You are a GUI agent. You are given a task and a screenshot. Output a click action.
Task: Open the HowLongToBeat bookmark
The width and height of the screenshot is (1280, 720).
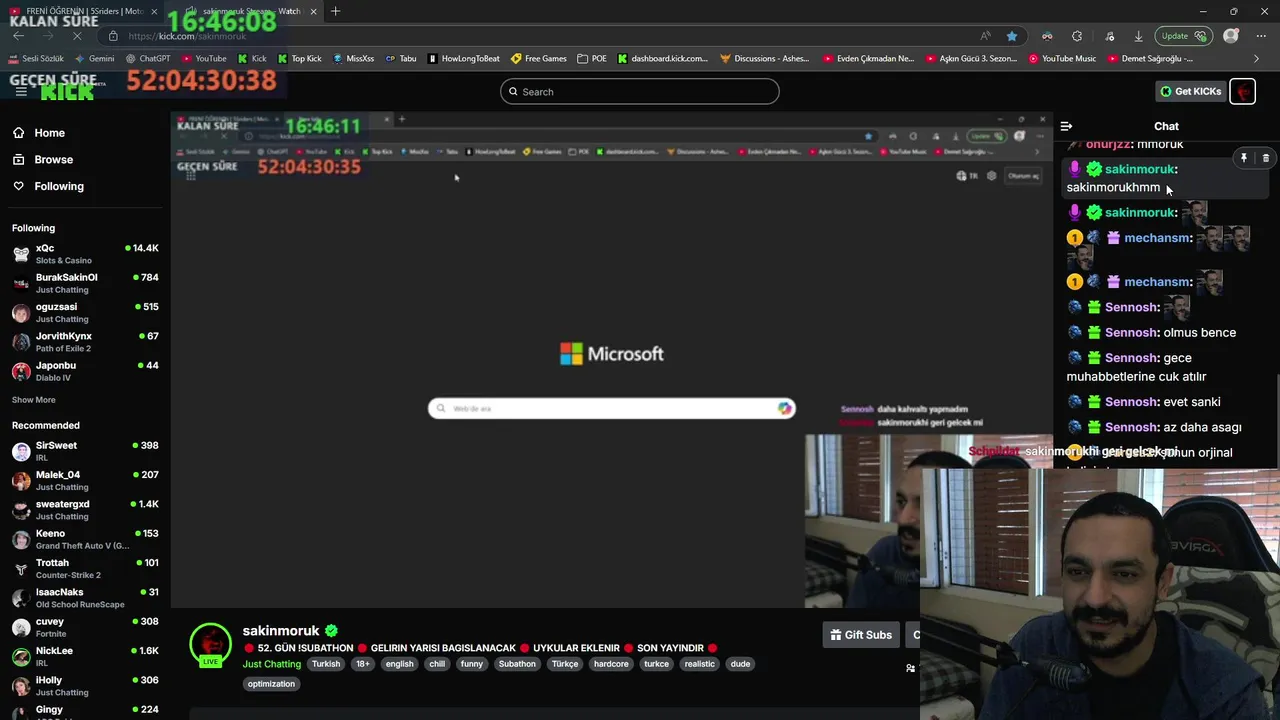point(463,58)
